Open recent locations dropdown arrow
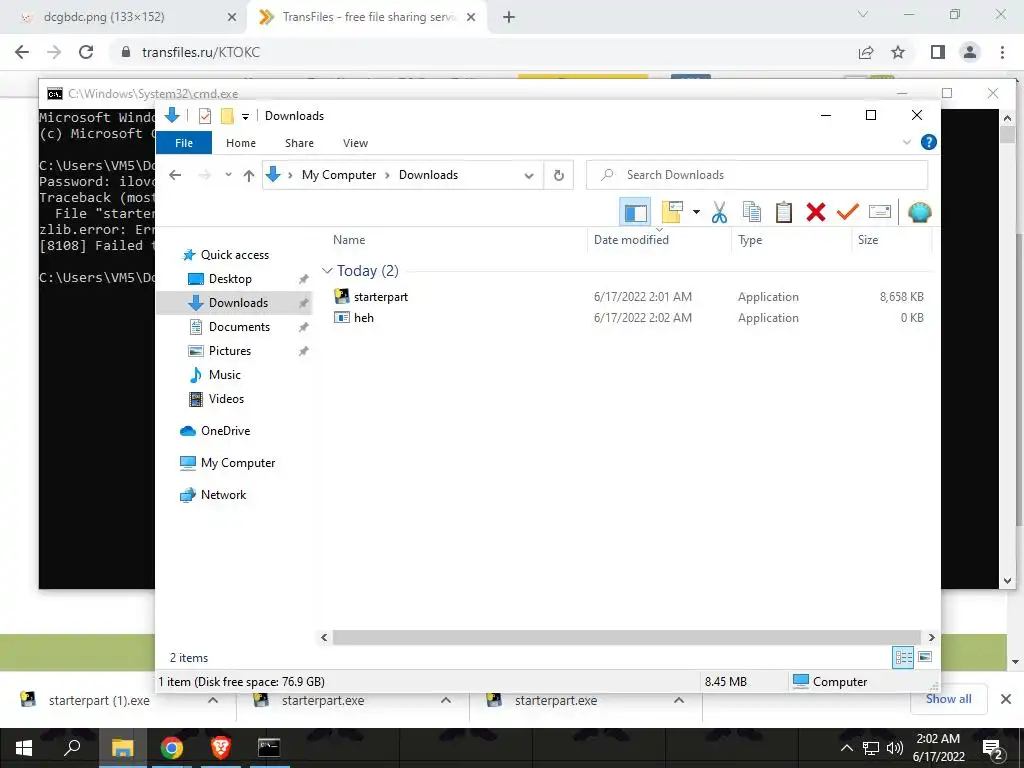The height and width of the screenshot is (768, 1024). [x=228, y=175]
